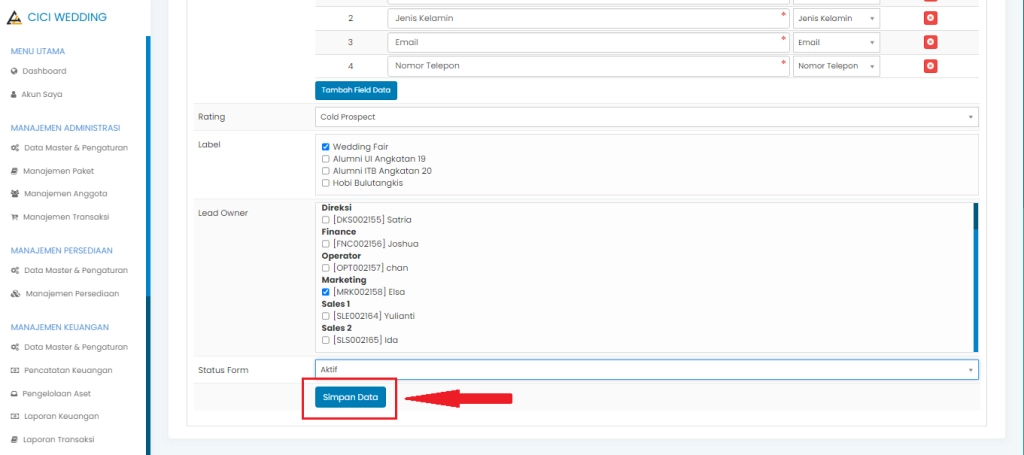This screenshot has width=1024, height=455.
Task: Focus the Nomor Telepon text field
Action: (x=587, y=66)
